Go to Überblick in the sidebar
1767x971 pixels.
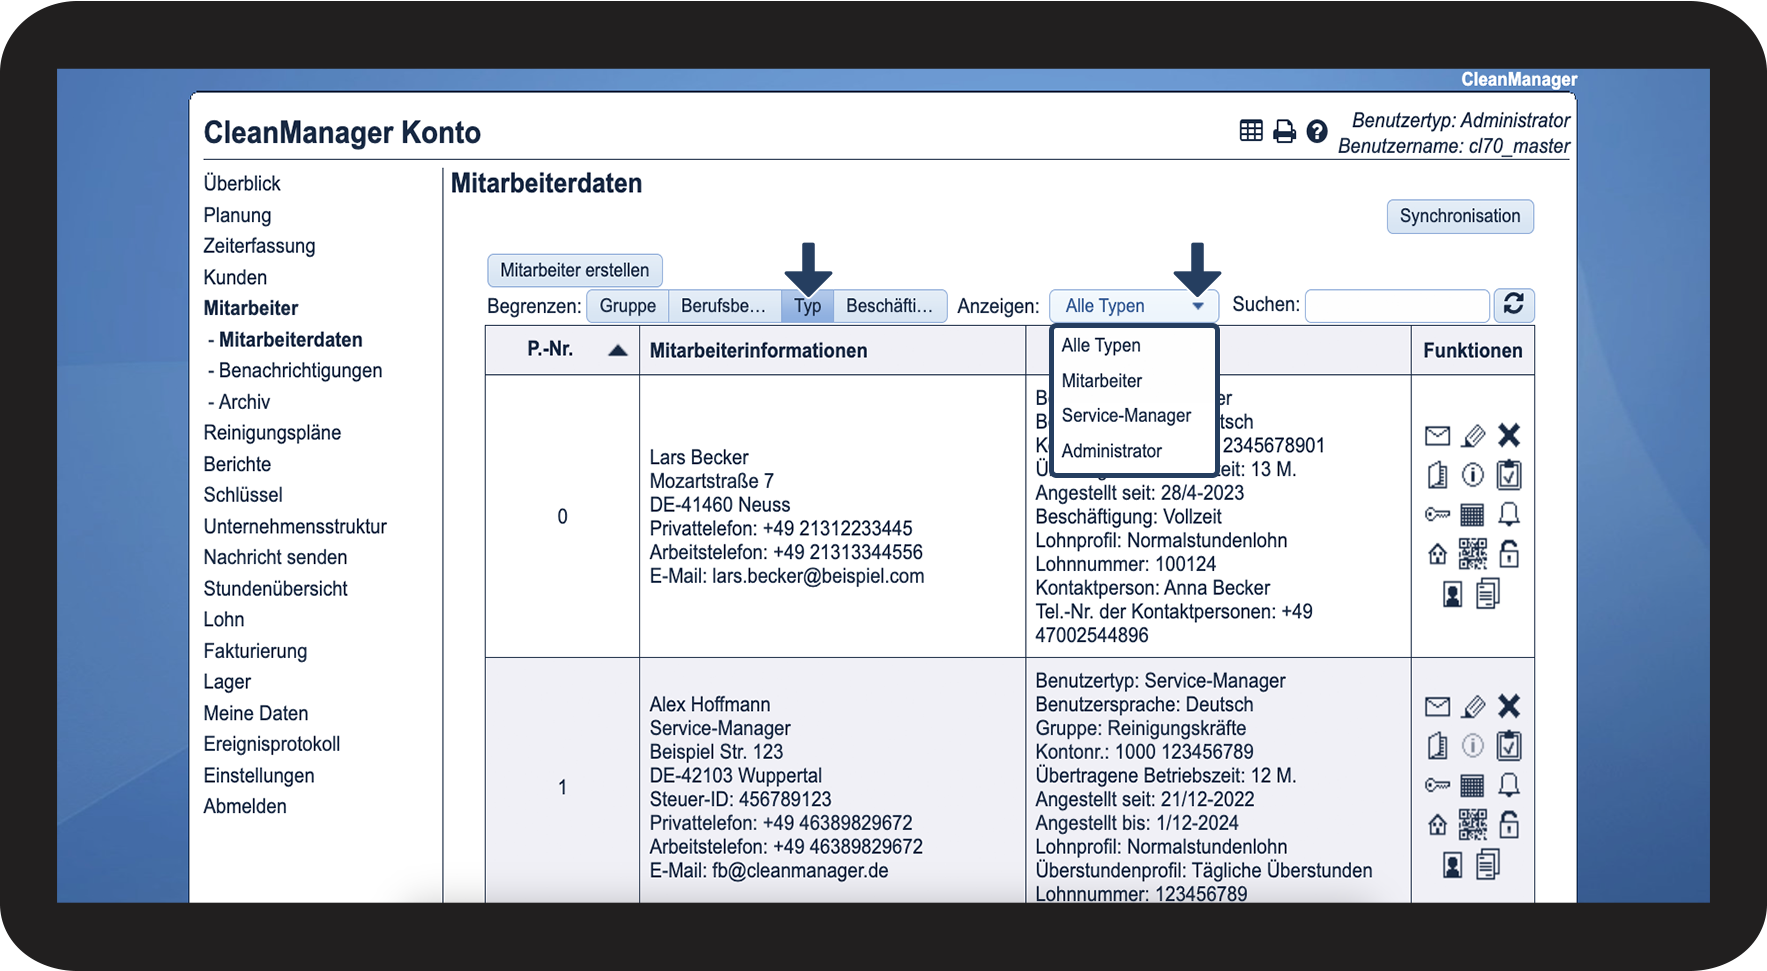(242, 183)
